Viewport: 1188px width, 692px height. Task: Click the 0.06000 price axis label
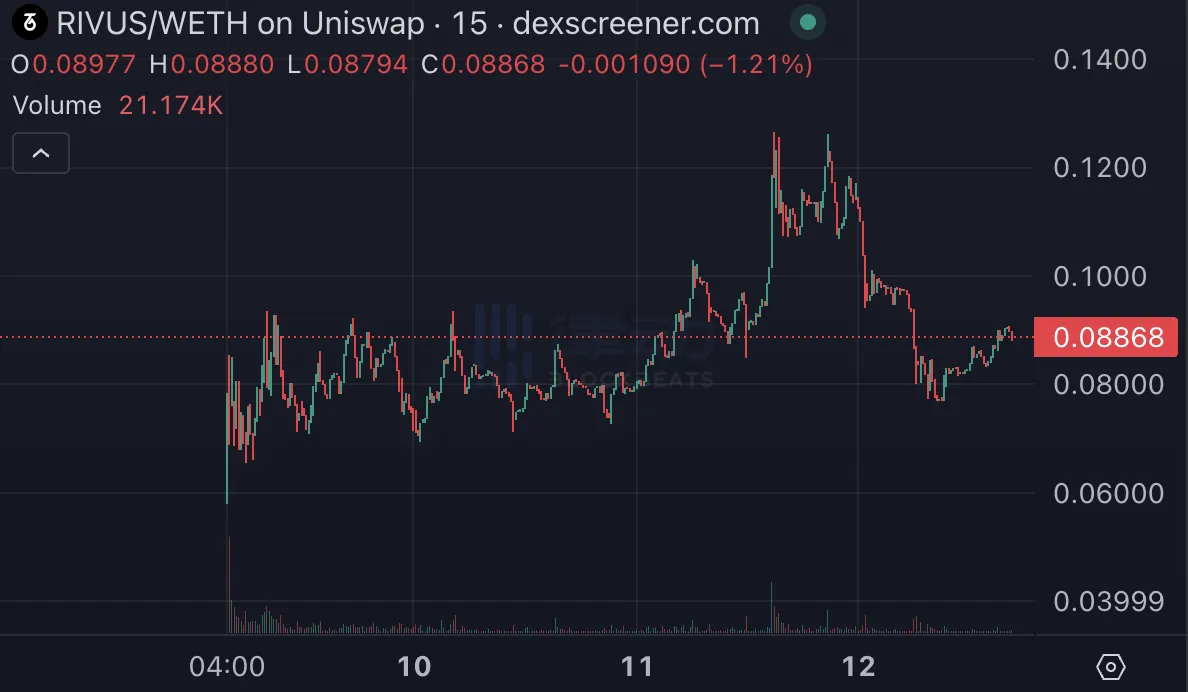click(x=1108, y=493)
